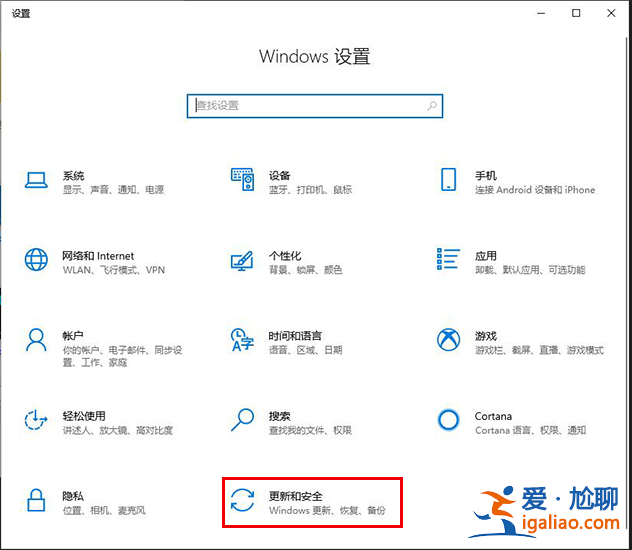Click the description 游戏栏、截屏、直播、游戏模式
Image resolution: width=632 pixels, height=550 pixels.
pos(539,350)
